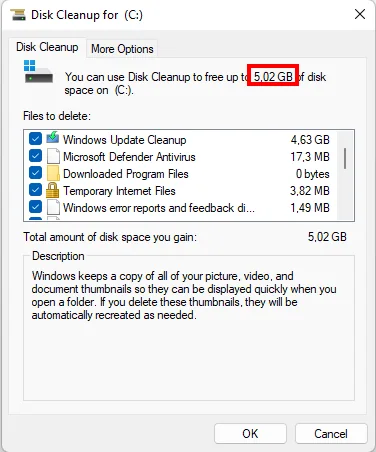
Task: Click the Files to delete label
Action: pyautogui.click(x=57, y=116)
